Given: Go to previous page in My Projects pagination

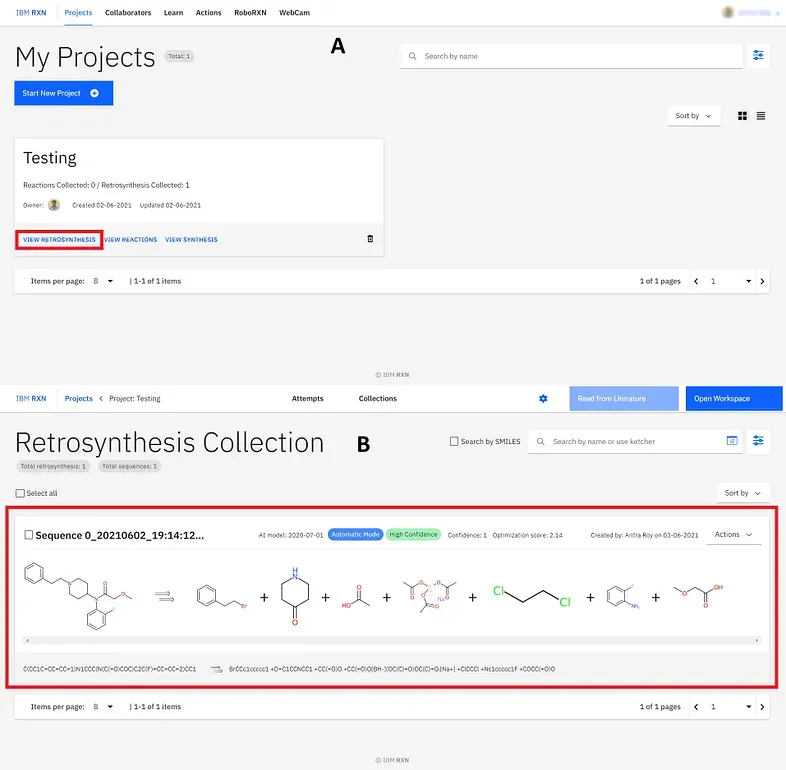Looking at the screenshot, I should [x=696, y=281].
